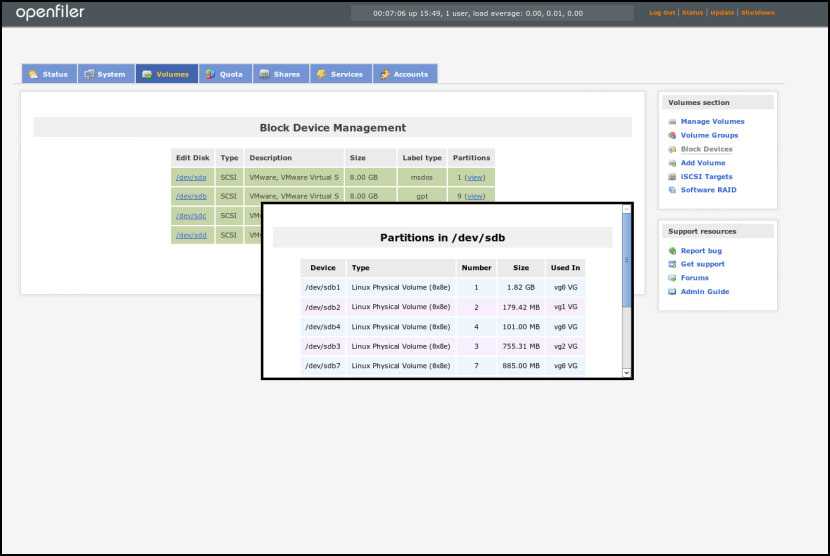
Task: Open the Forums support link
Action: point(694,278)
